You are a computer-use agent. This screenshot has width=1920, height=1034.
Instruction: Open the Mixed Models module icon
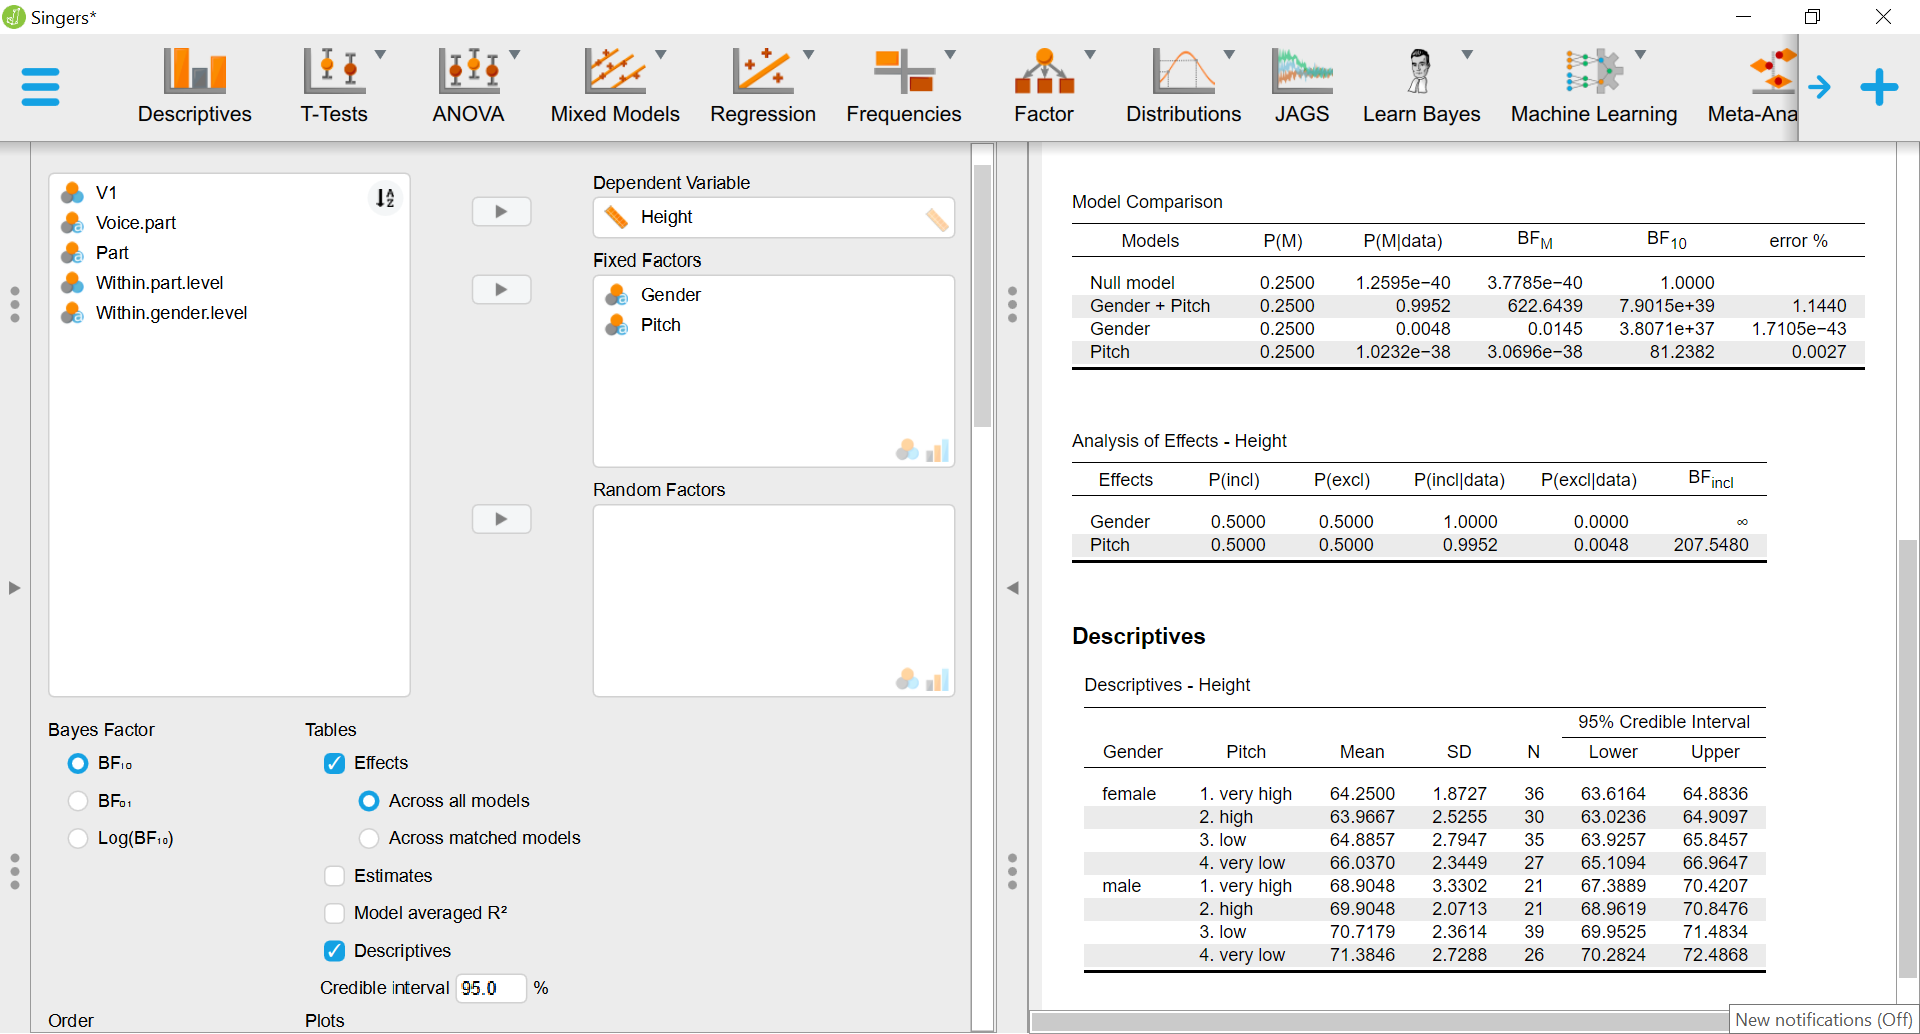coord(615,72)
